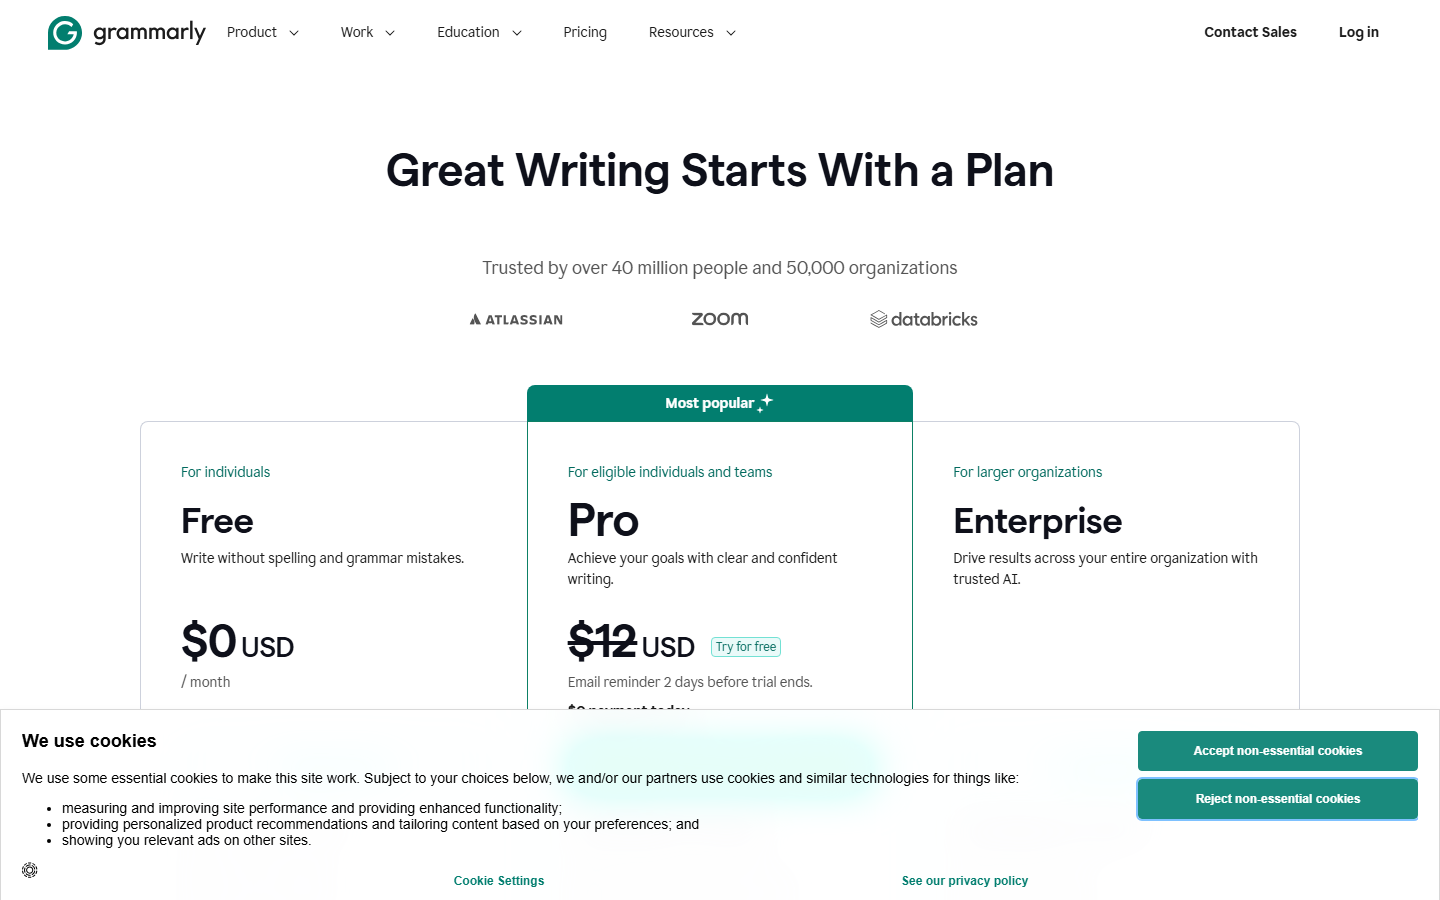Accept non-essential cookies
This screenshot has height=900, width=1440.
[1277, 750]
